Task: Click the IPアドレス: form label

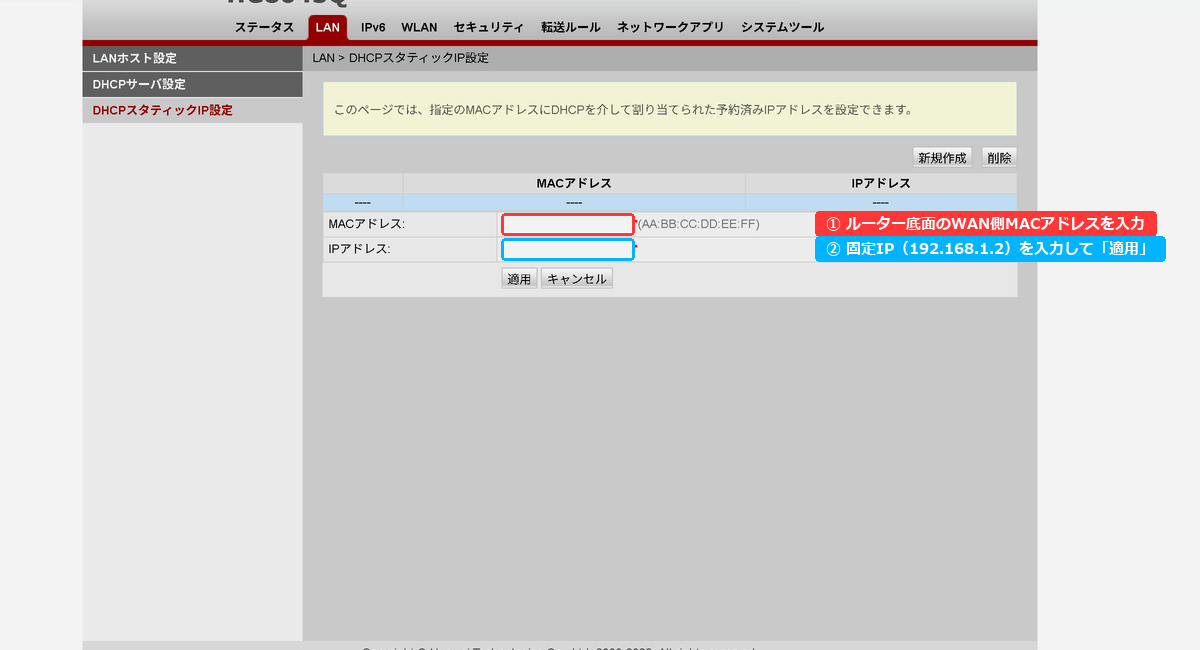Action: [359, 249]
